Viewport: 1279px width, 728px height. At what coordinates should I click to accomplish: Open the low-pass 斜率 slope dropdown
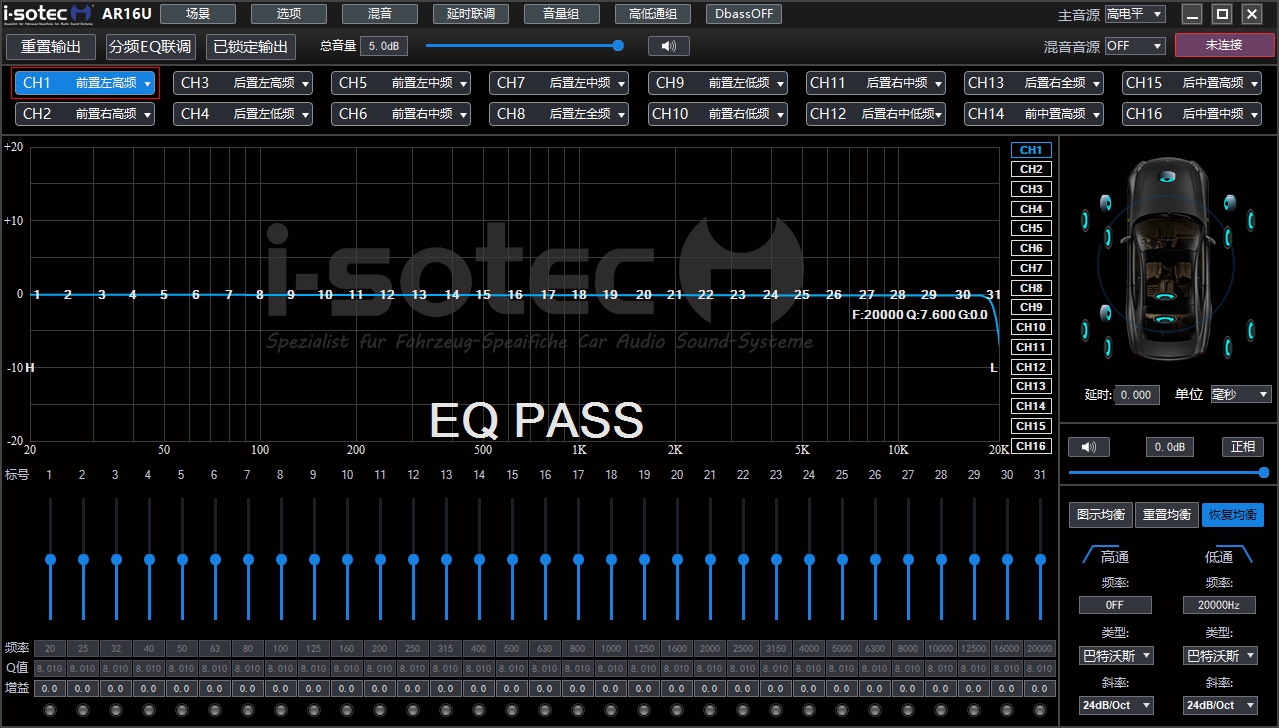click(x=1219, y=705)
